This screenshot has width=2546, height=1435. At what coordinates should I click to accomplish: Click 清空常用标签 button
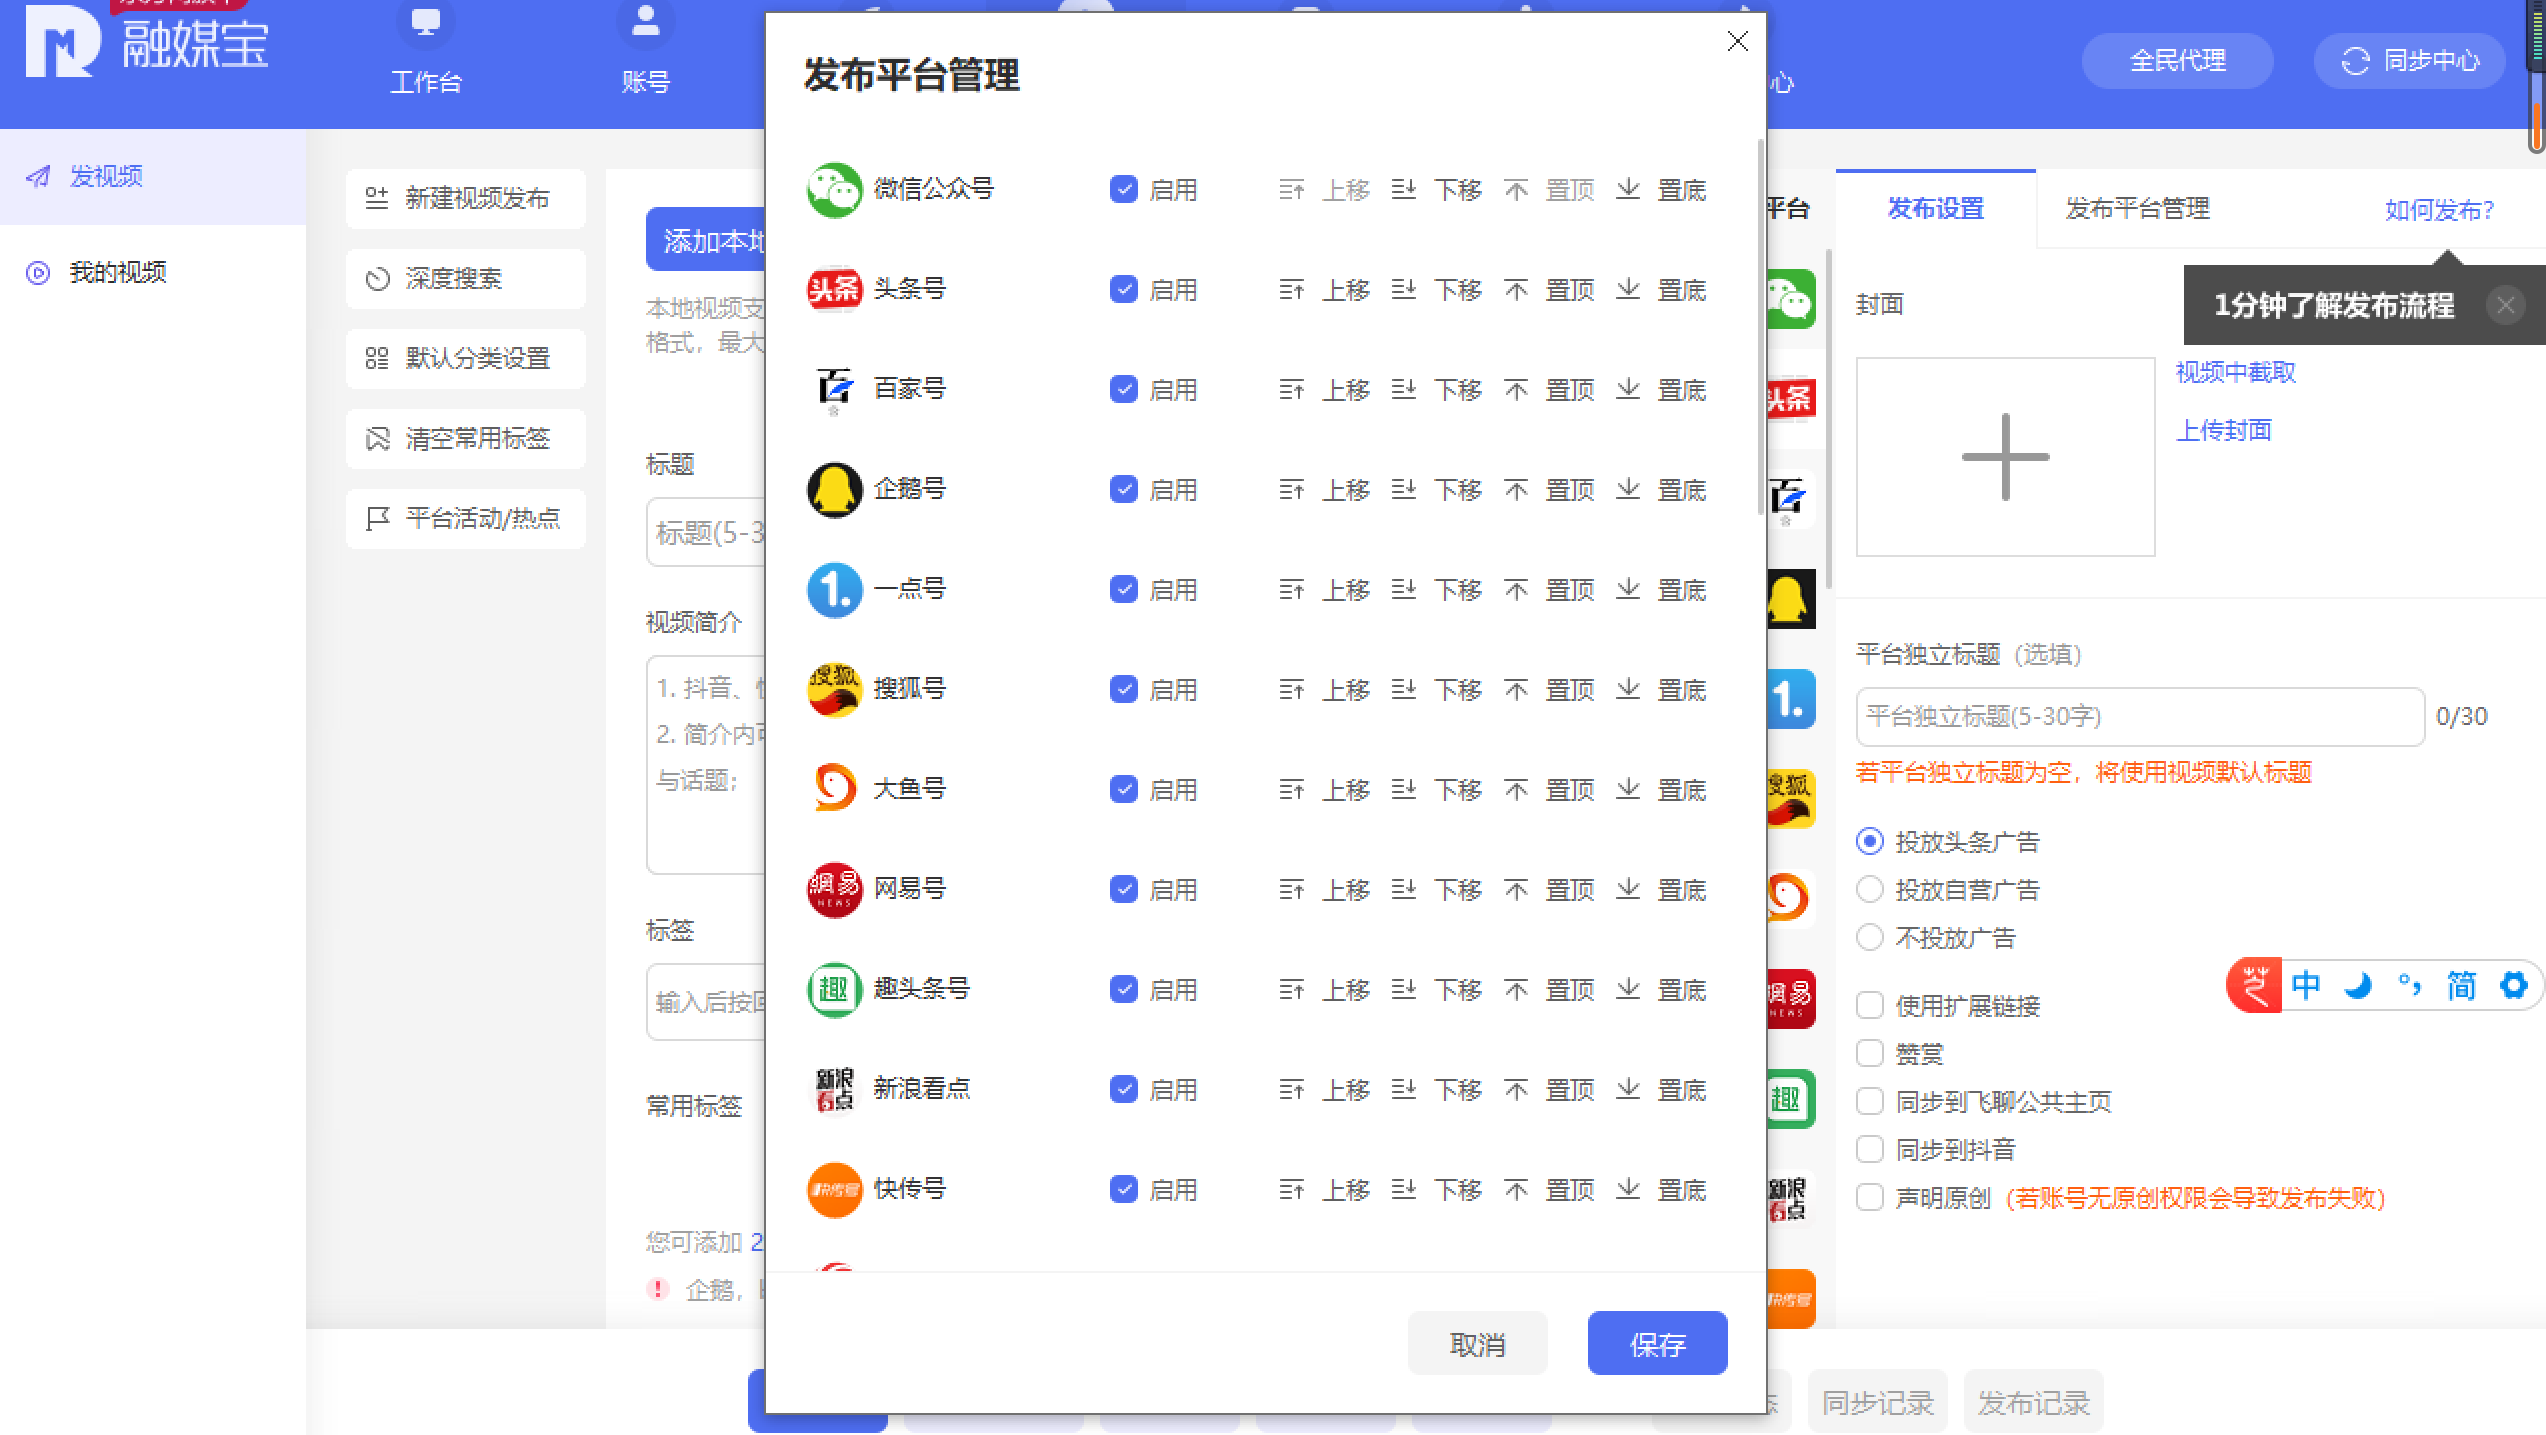click(x=465, y=438)
